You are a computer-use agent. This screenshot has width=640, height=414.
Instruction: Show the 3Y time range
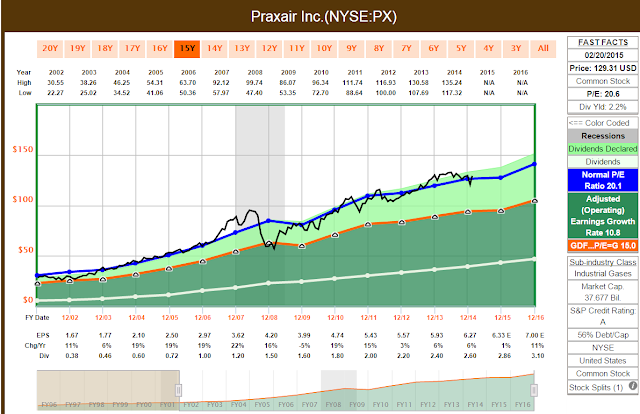point(516,49)
